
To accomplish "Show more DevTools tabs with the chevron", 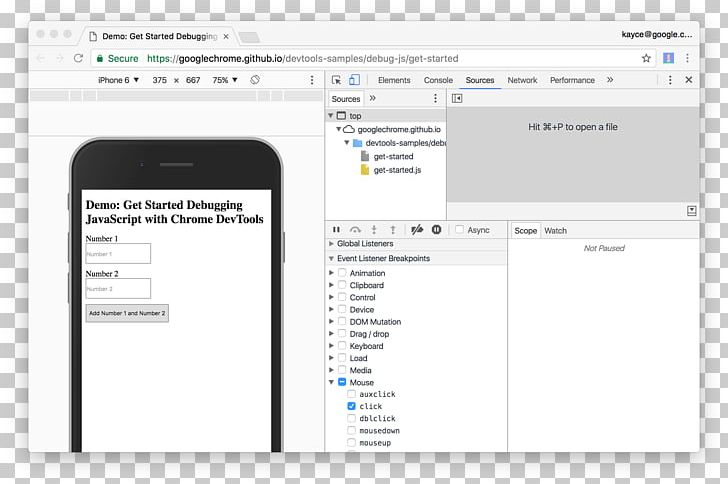I will tap(610, 80).
